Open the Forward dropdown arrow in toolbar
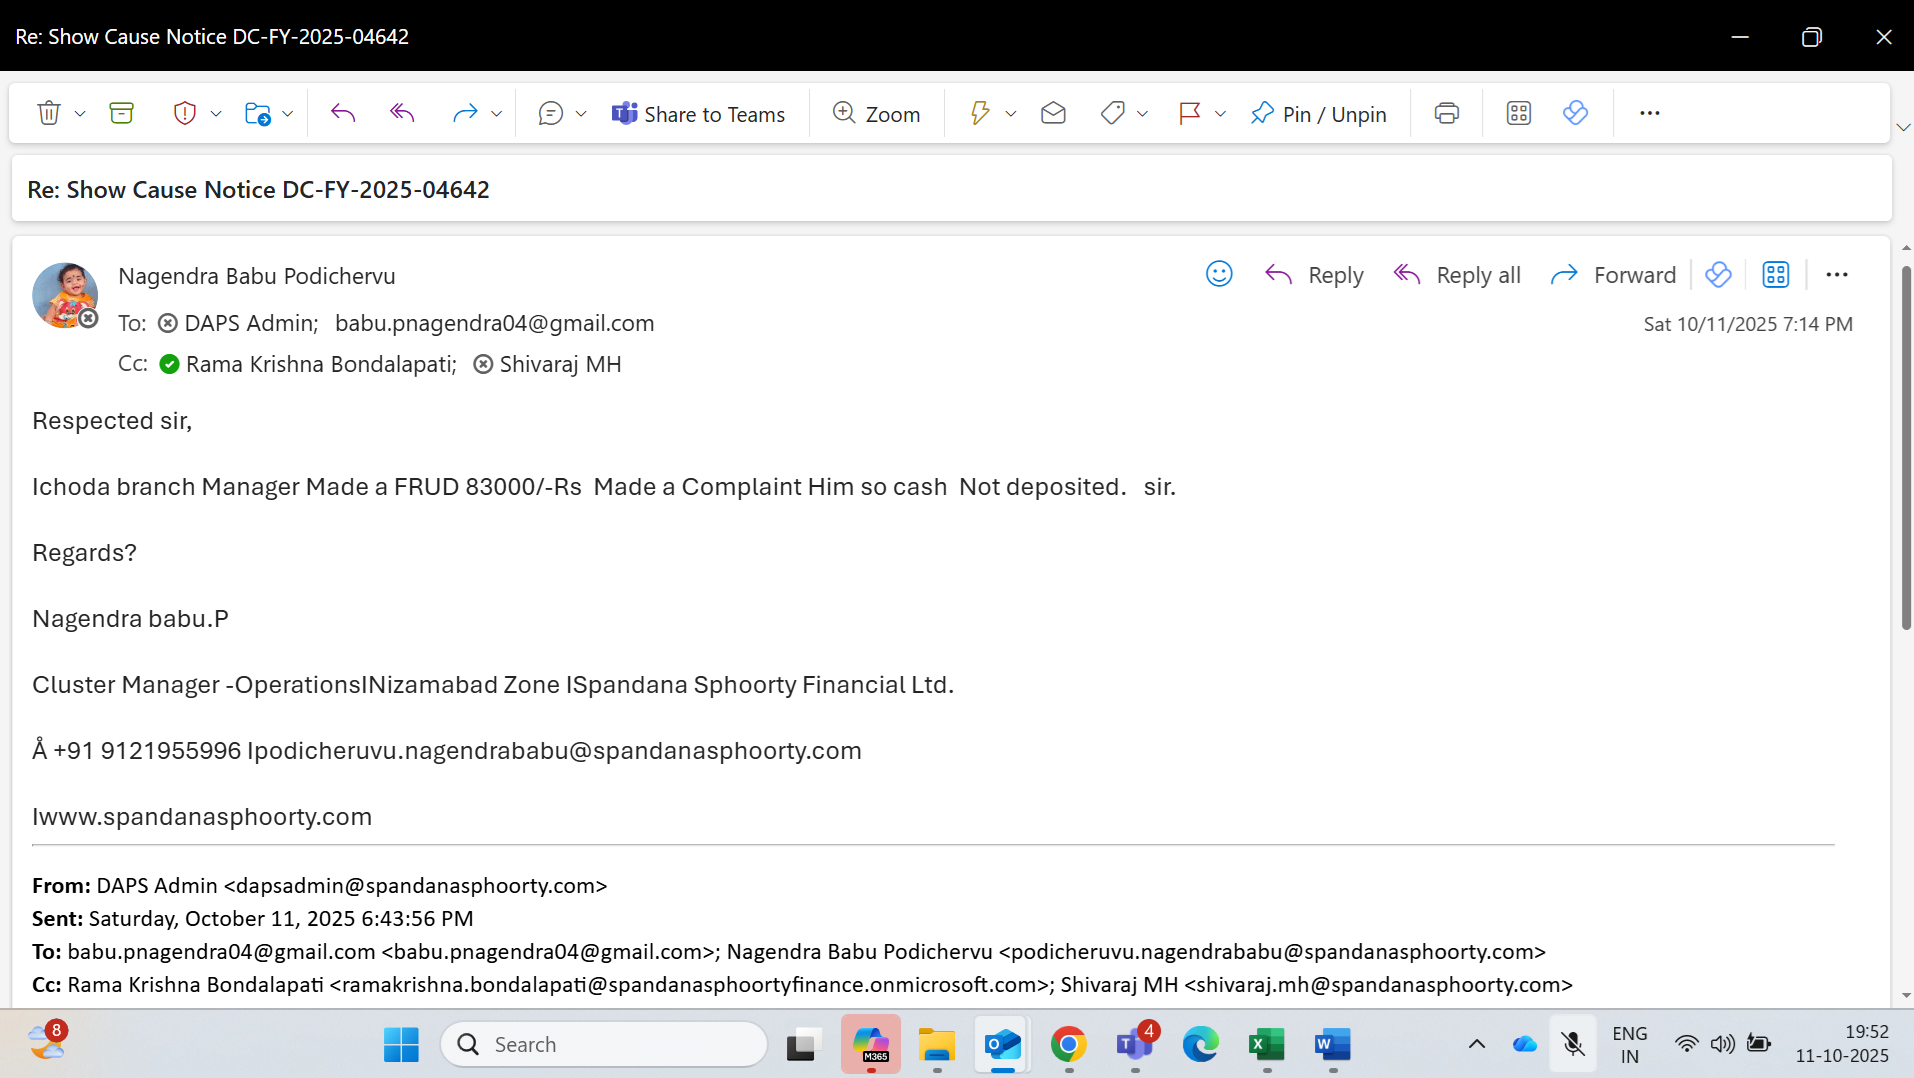Image resolution: width=1914 pixels, height=1078 pixels. click(496, 113)
